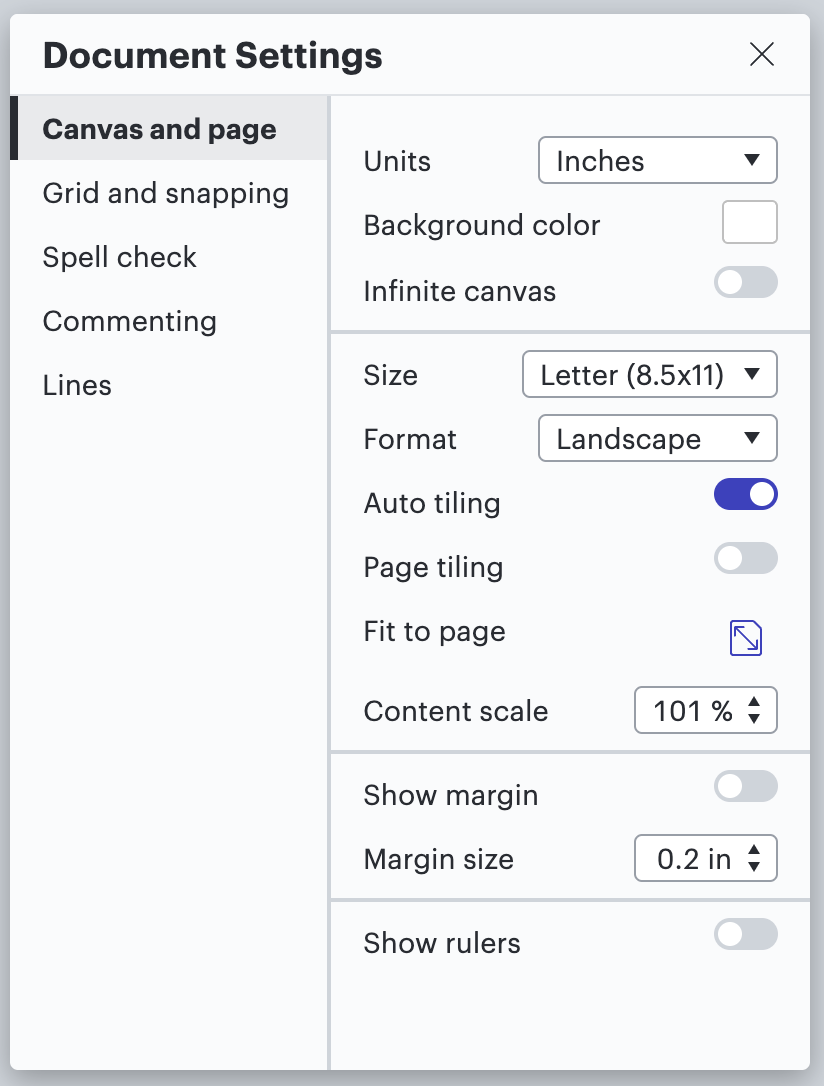Image resolution: width=824 pixels, height=1086 pixels.
Task: Expand the Size dropdown Letter (8.5x11)
Action: click(x=649, y=375)
